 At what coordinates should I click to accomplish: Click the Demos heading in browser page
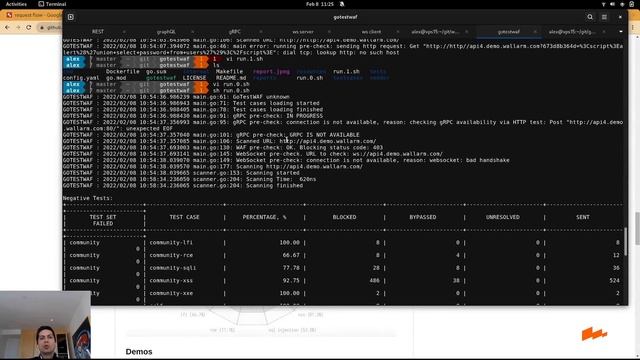(x=139, y=352)
